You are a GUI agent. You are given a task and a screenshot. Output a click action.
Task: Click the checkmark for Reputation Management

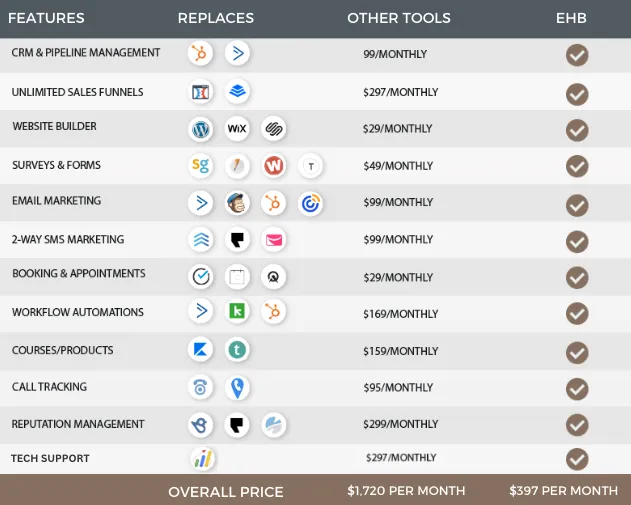pyautogui.click(x=577, y=425)
